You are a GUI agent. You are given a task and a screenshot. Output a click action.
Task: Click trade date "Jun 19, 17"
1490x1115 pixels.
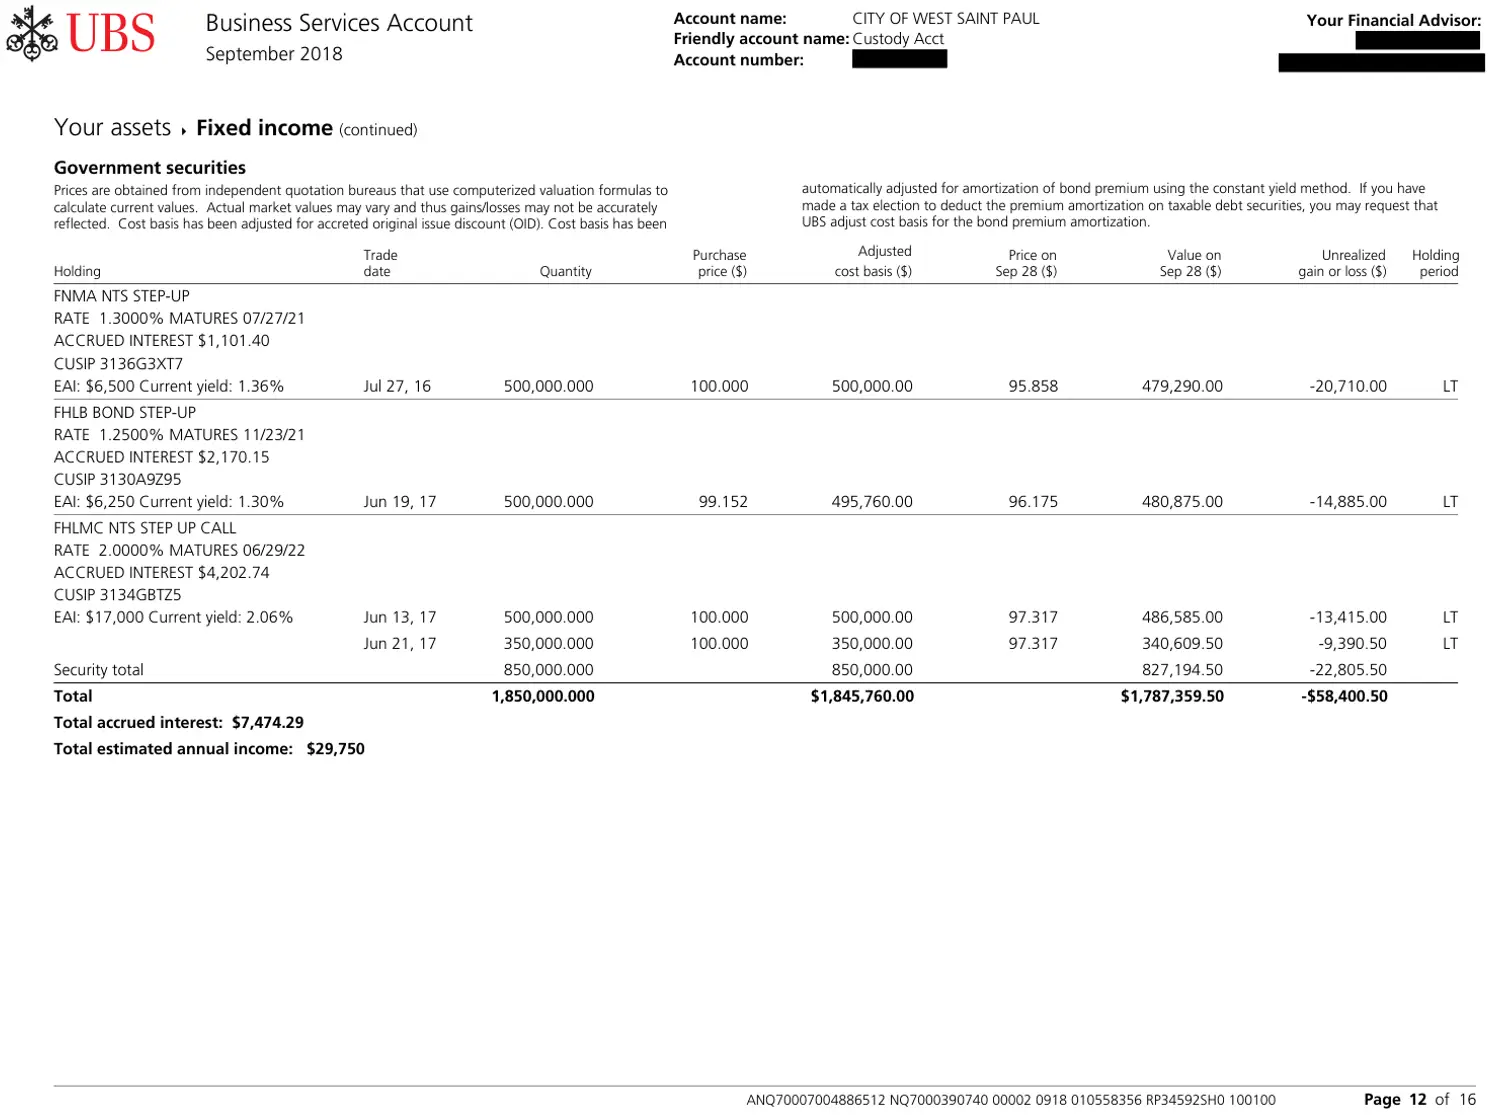point(400,502)
